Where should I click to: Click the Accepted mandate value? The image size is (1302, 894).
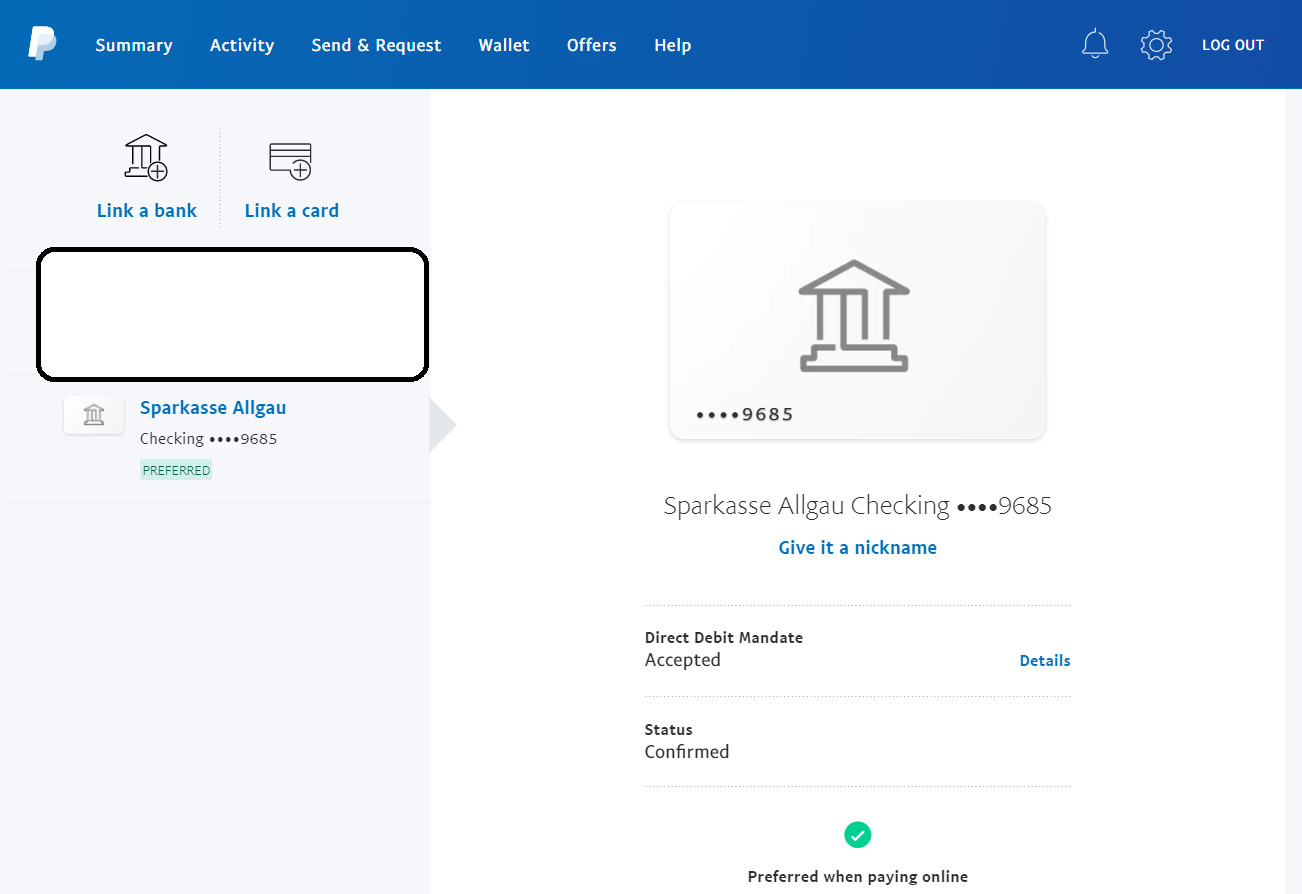(682, 660)
